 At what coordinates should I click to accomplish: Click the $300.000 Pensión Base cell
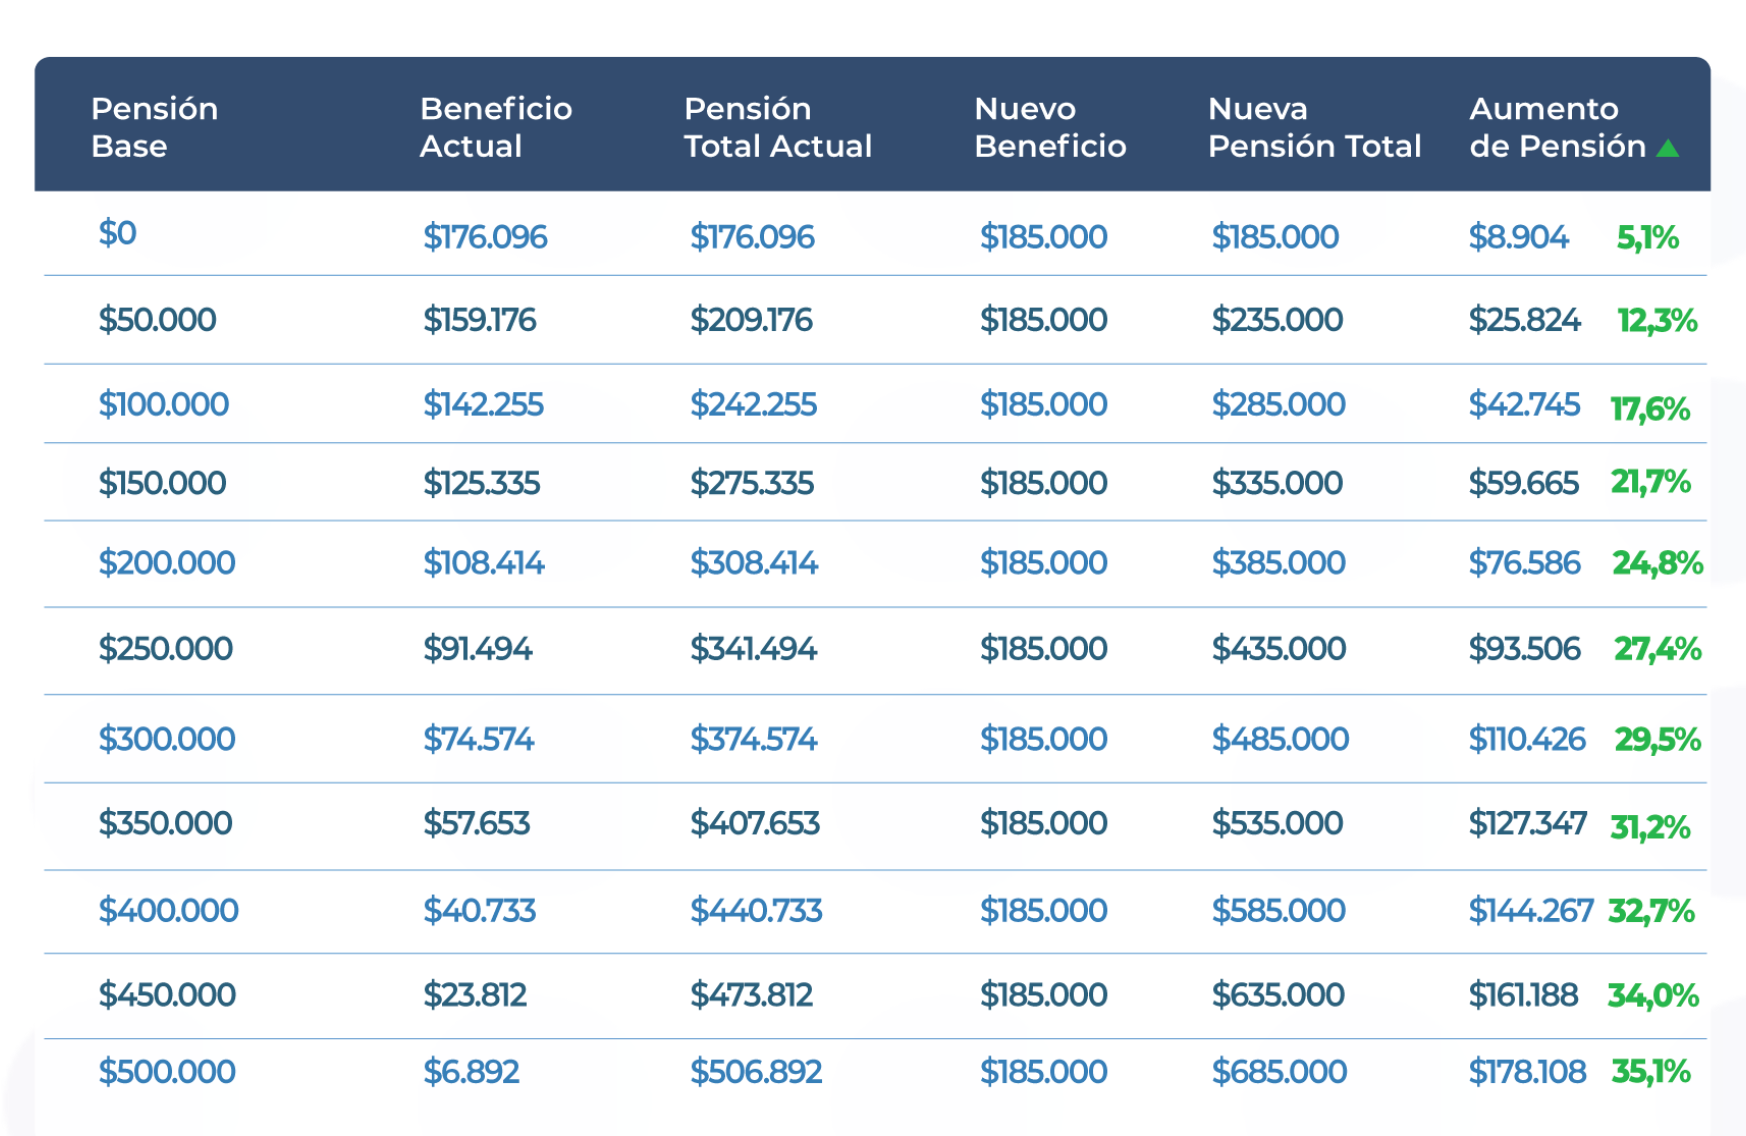(166, 739)
